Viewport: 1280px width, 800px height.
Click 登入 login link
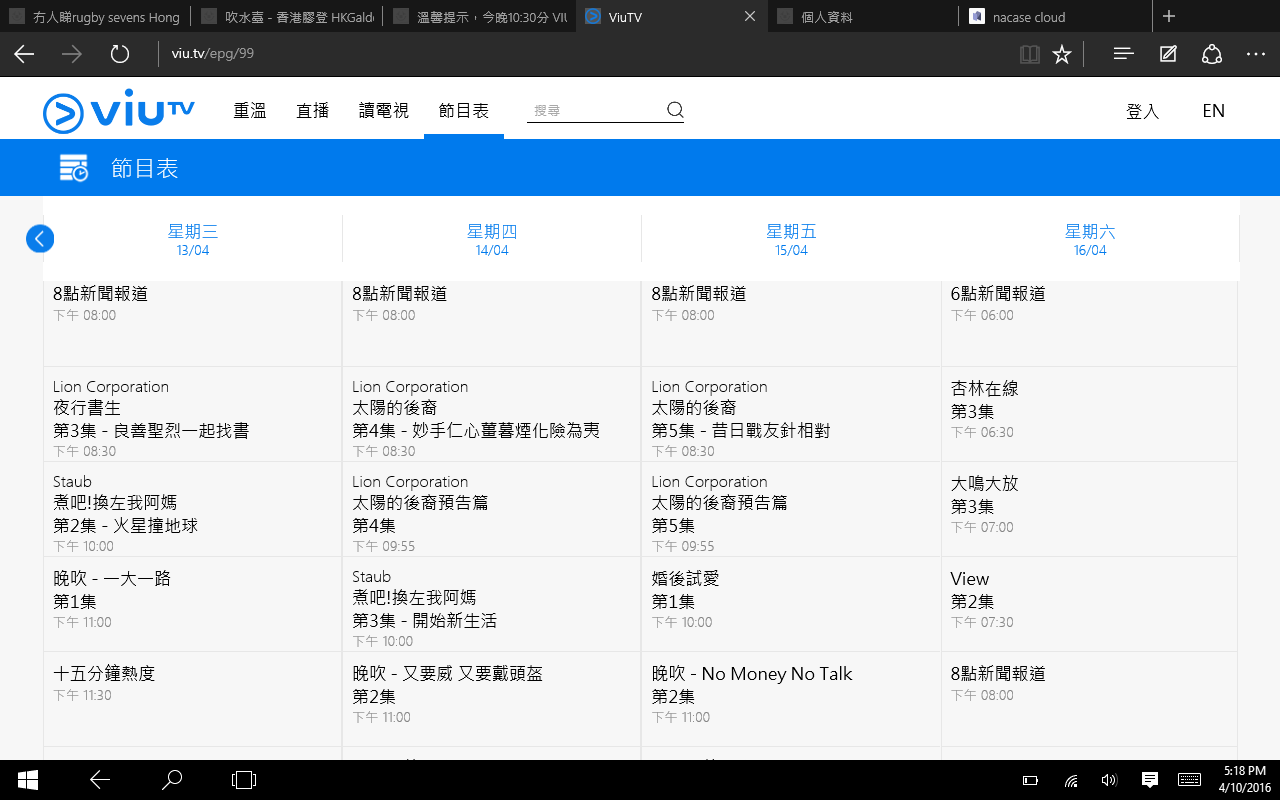[1142, 111]
